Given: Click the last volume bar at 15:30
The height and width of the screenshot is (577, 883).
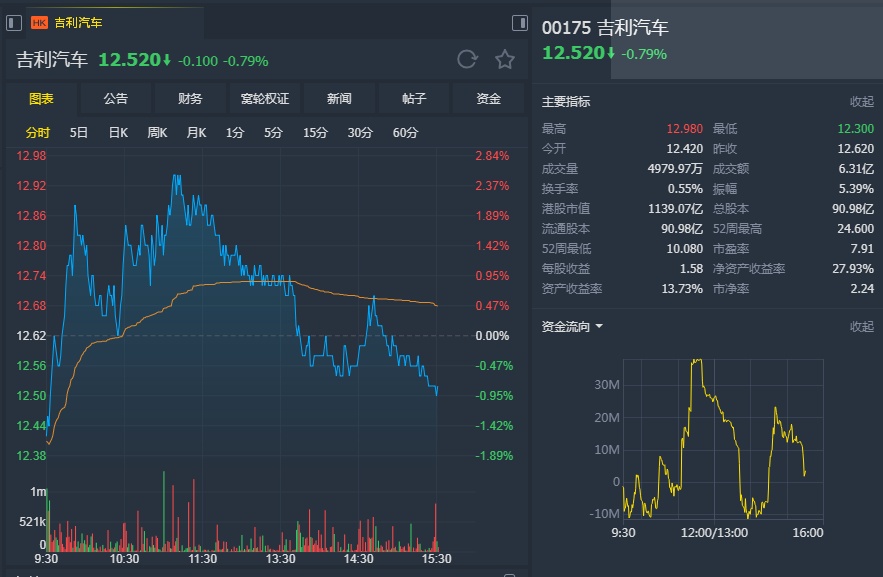Looking at the screenshot, I should tap(436, 528).
